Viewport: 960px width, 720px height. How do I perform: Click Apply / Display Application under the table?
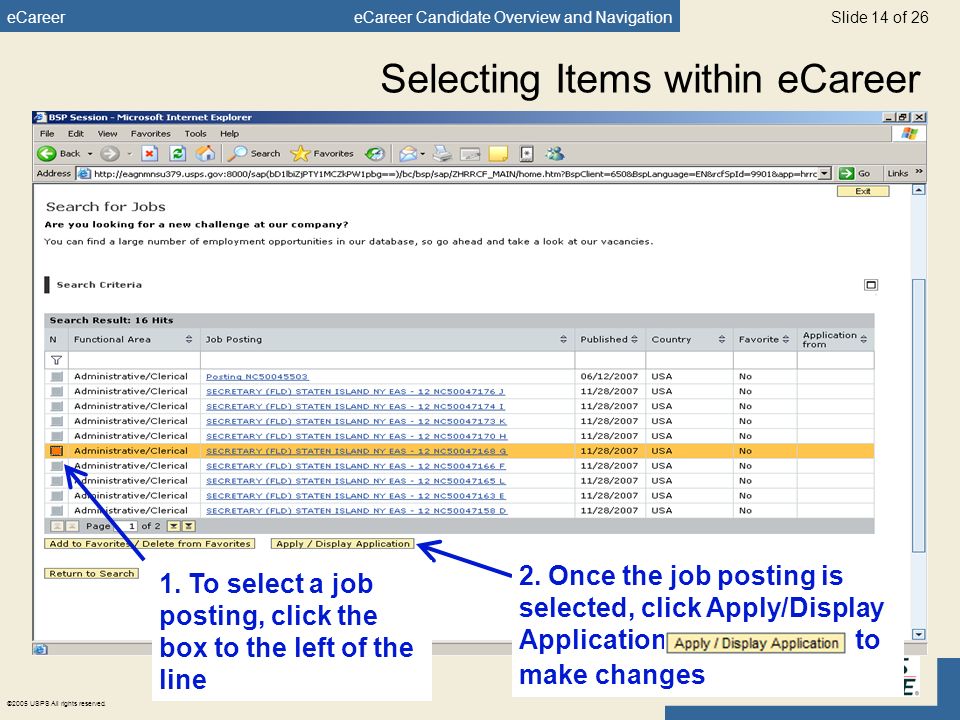pyautogui.click(x=343, y=544)
